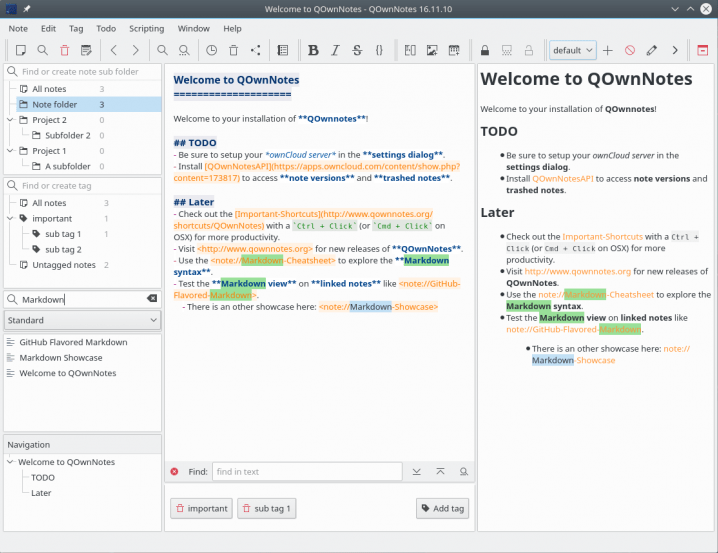Collapse the Project 2 folder
Screen dimensions: 718x553
(11, 120)
